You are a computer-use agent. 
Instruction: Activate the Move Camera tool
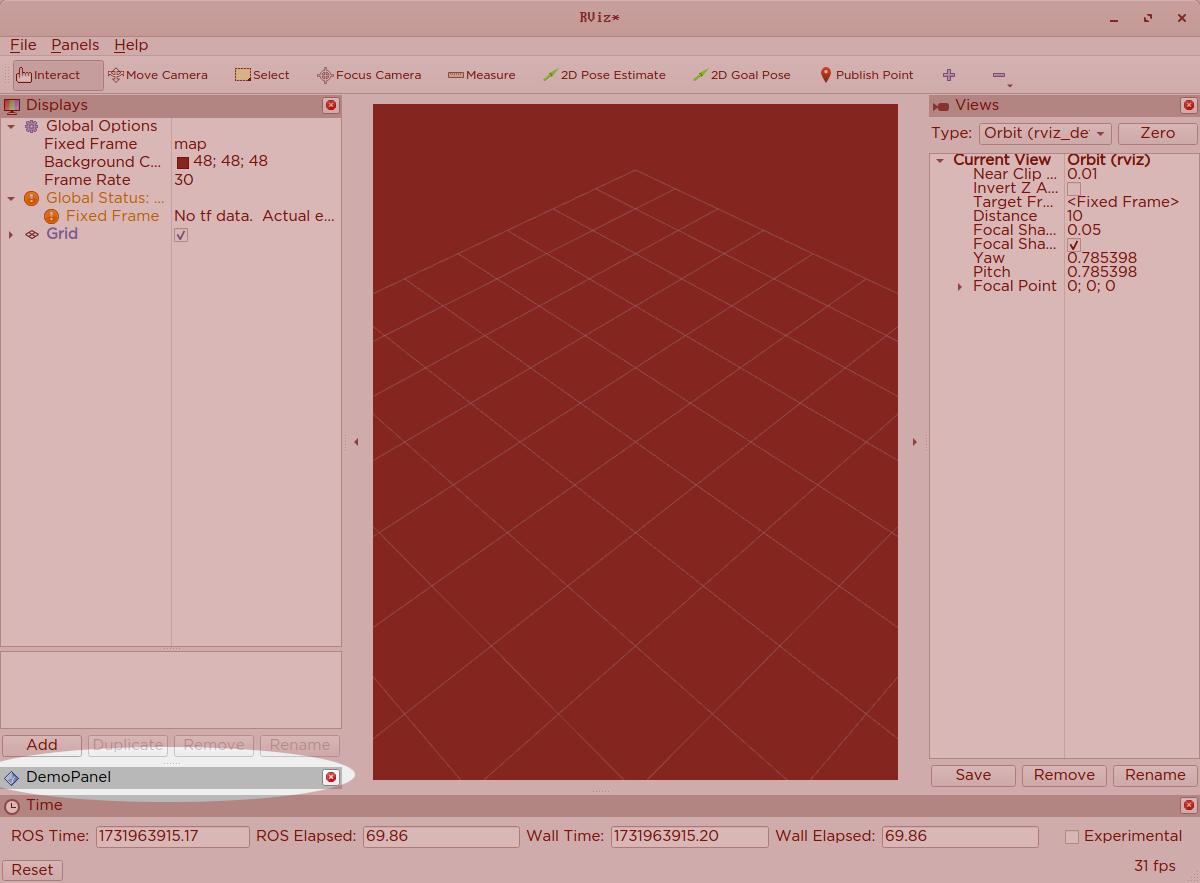tap(158, 74)
